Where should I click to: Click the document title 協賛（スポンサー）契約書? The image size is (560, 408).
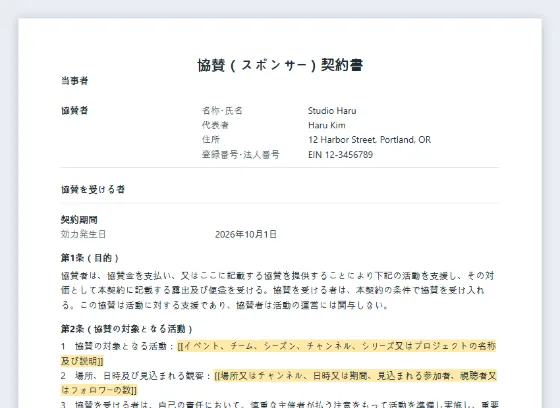click(280, 65)
